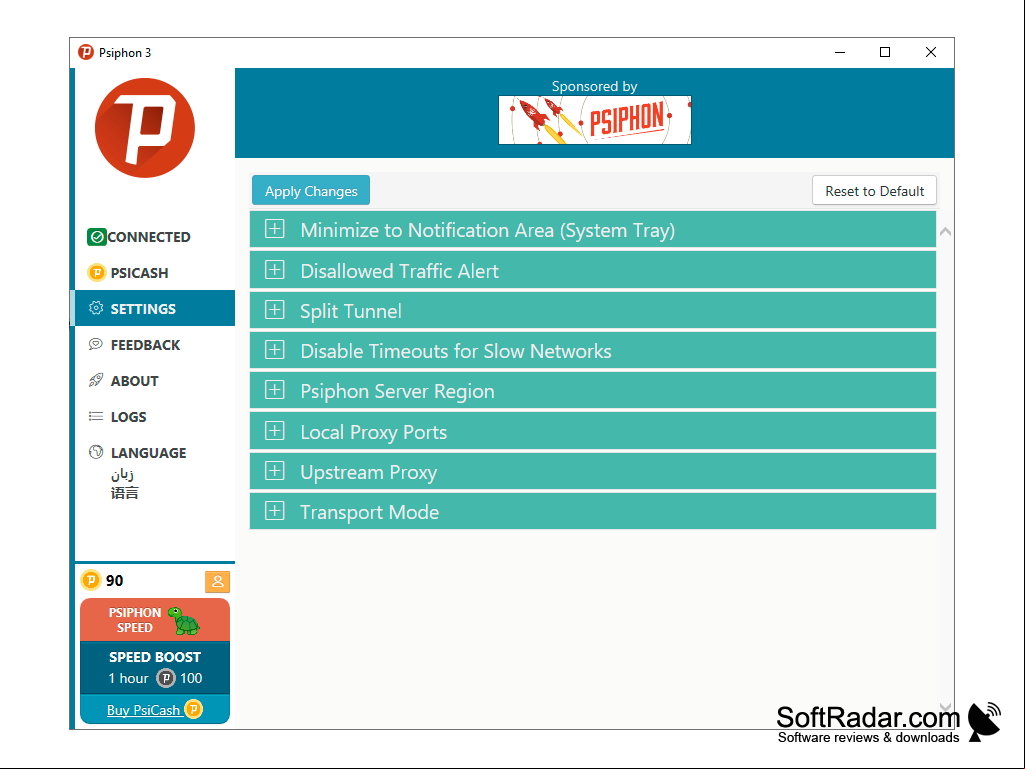Click the PsiCash balance value 90
This screenshot has height=769, width=1025.
[x=114, y=581]
